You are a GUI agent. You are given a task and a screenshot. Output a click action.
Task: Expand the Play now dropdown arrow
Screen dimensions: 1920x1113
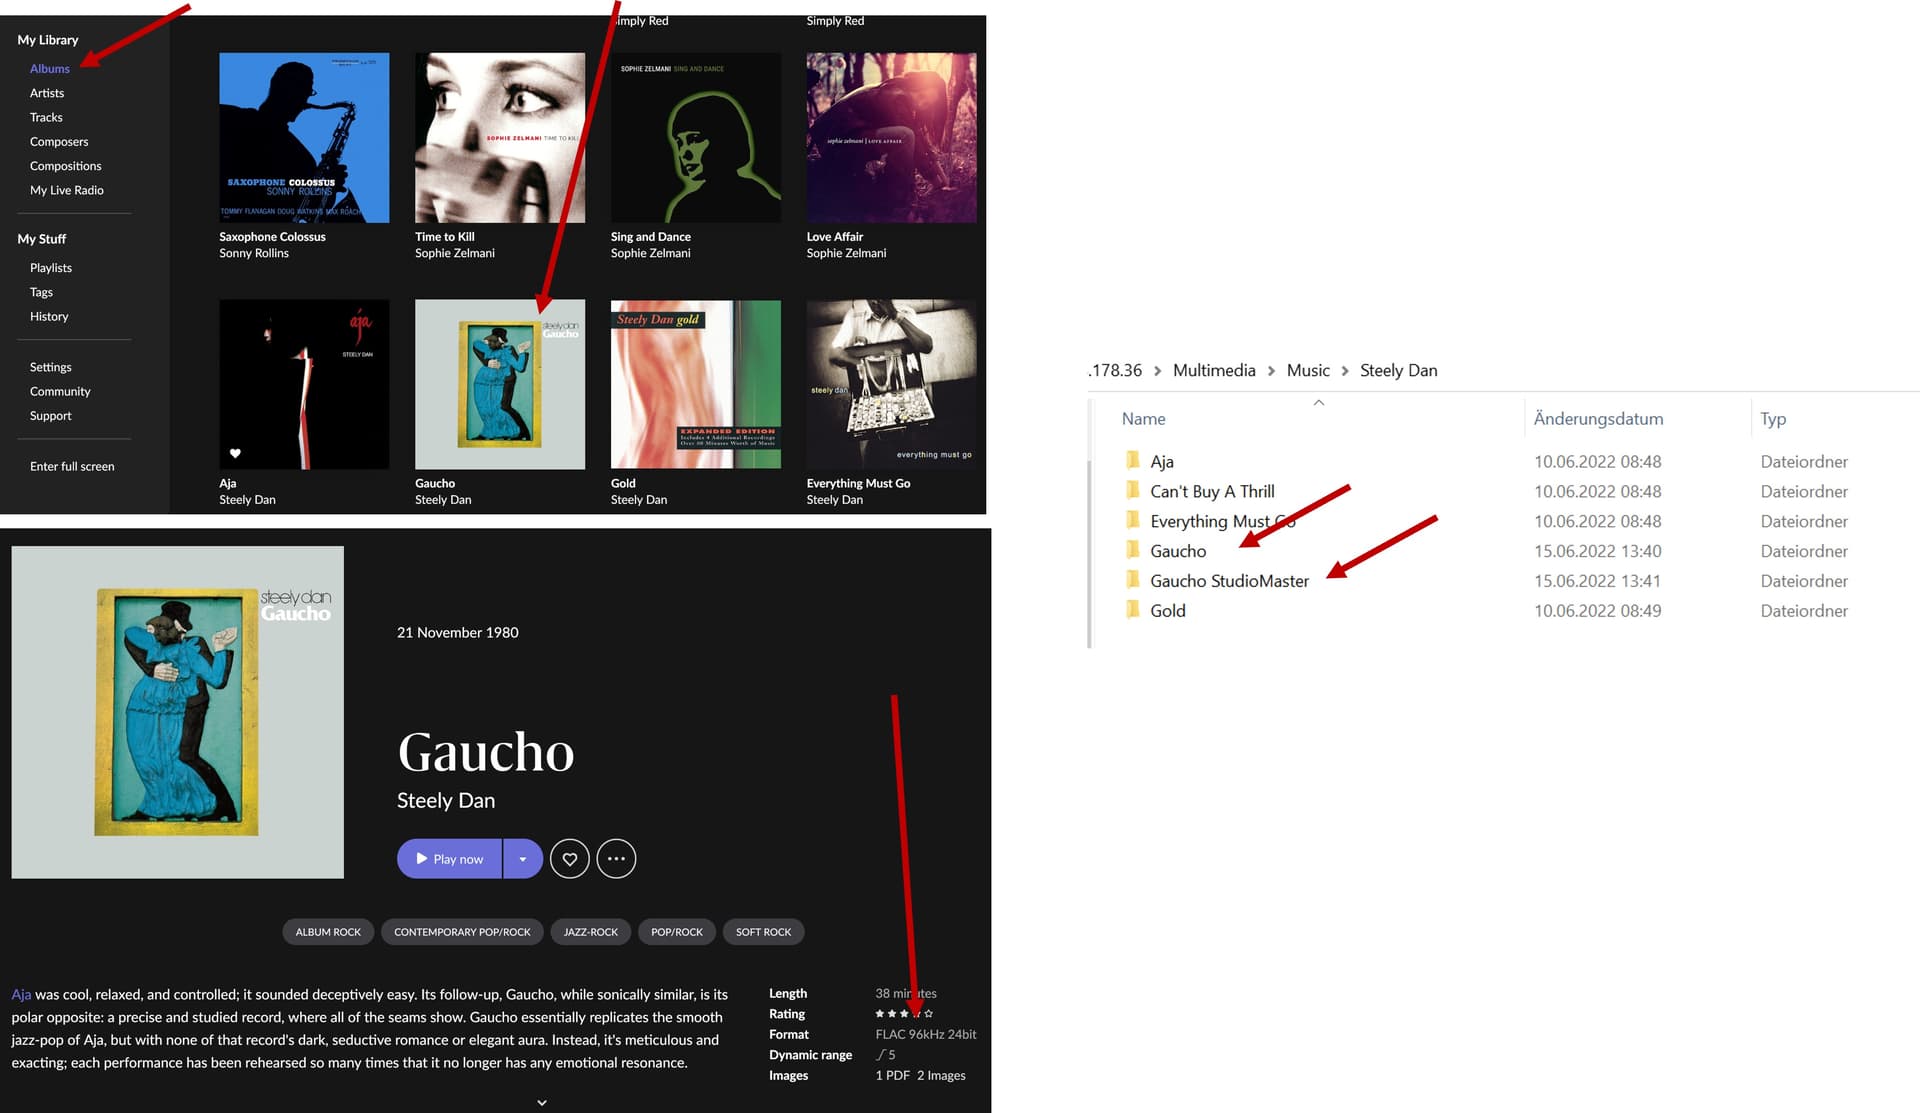(x=523, y=859)
